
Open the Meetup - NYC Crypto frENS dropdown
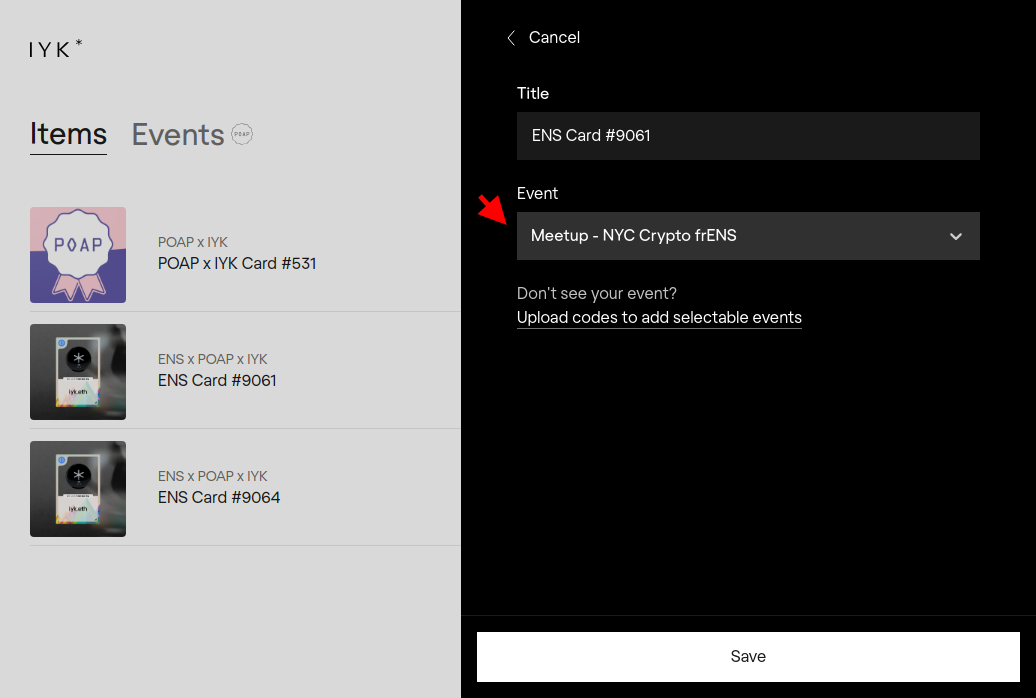[748, 236]
